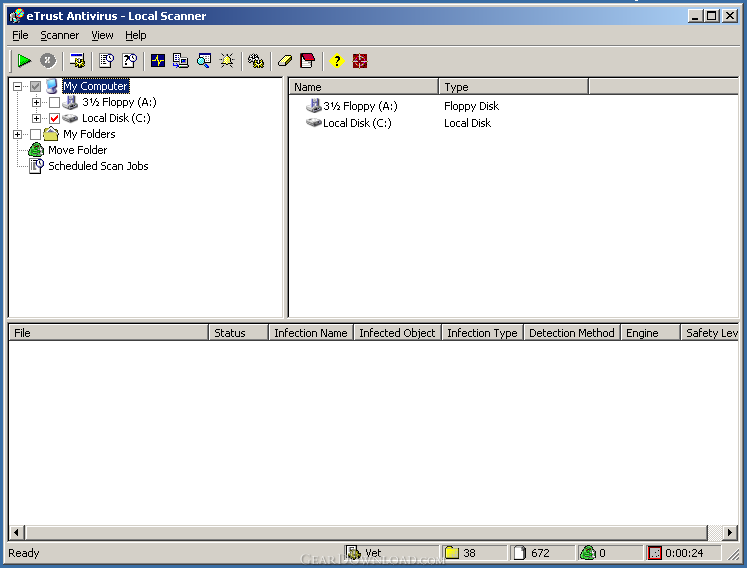Click the Vet engine icon in status bar
The height and width of the screenshot is (568, 747).
pyautogui.click(x=353, y=553)
